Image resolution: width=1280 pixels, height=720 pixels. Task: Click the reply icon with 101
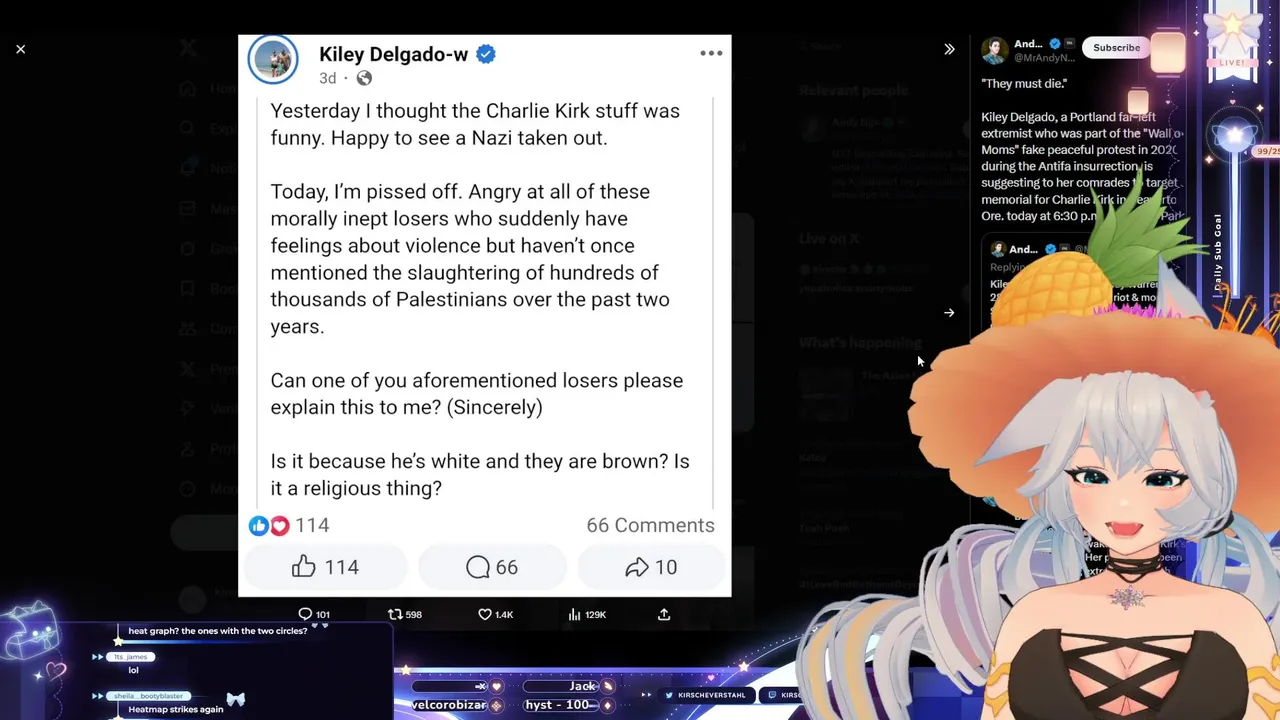coord(314,614)
